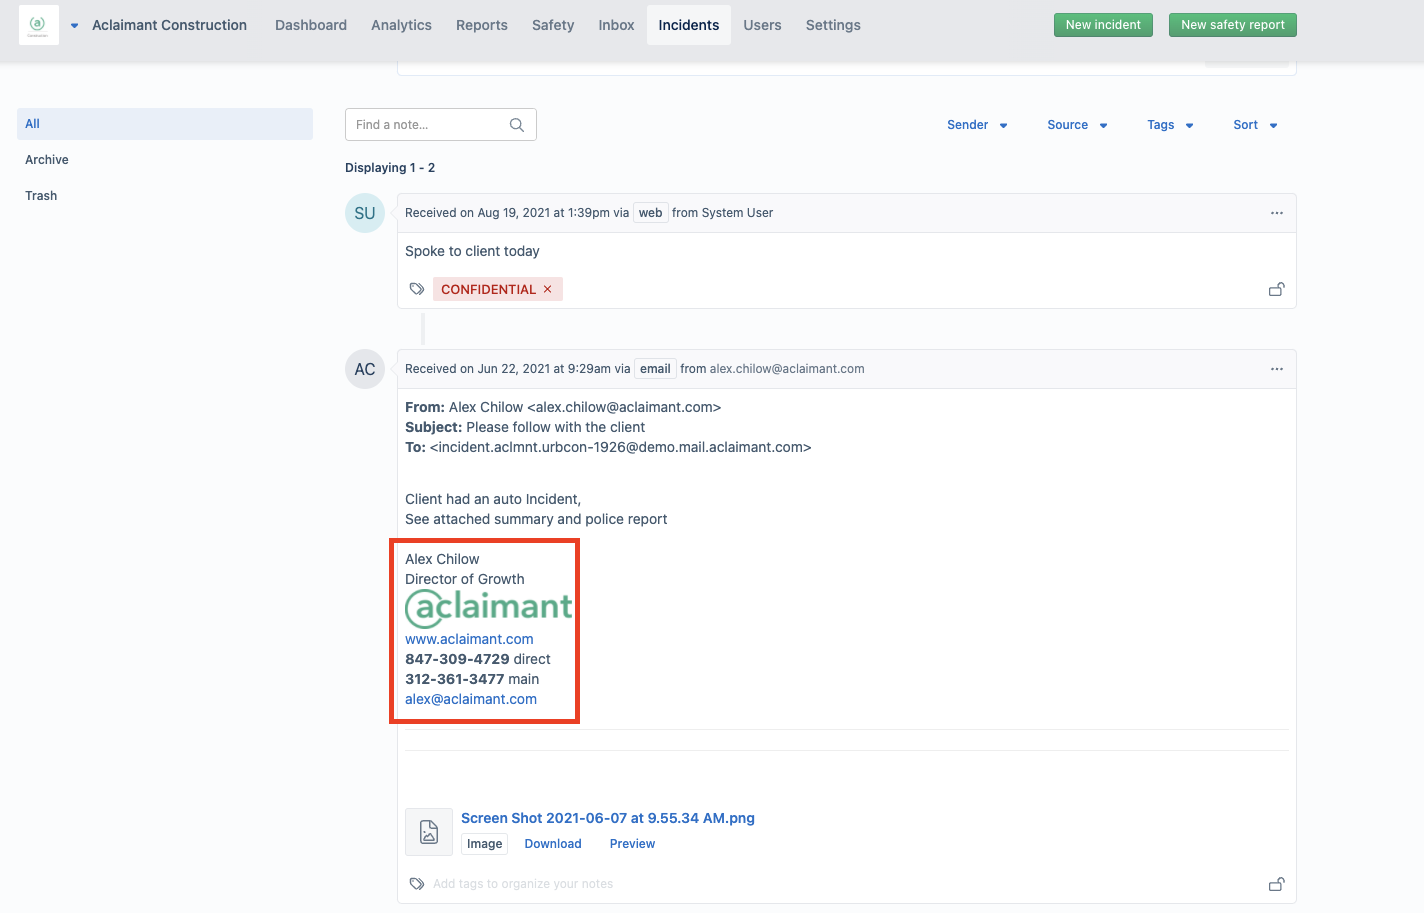Screen dimensions: 1424x913
Task: Open the Users page
Action: (x=762, y=25)
